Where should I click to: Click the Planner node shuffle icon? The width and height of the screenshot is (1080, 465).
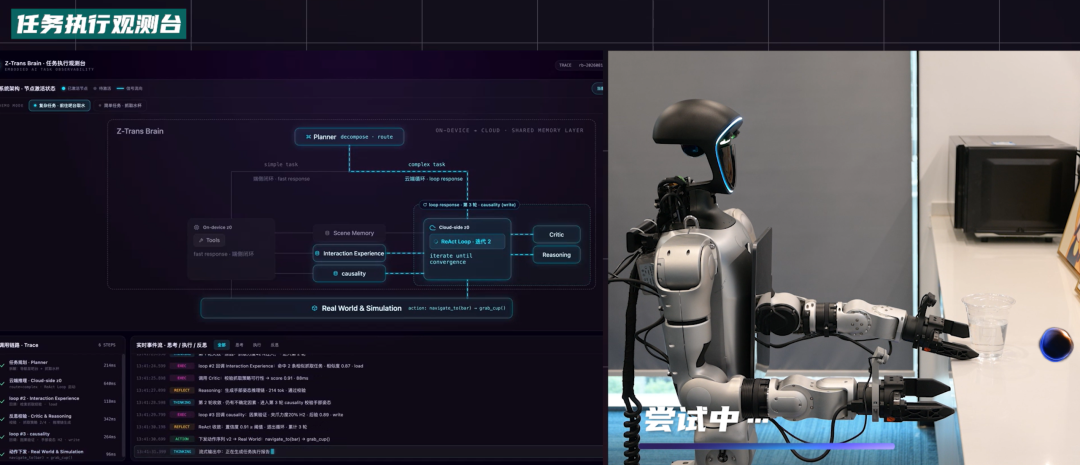[x=308, y=136]
